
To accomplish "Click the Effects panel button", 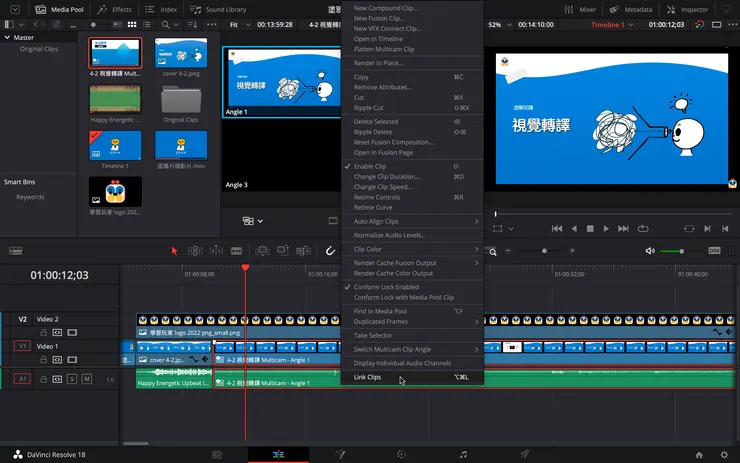I will pos(114,9).
